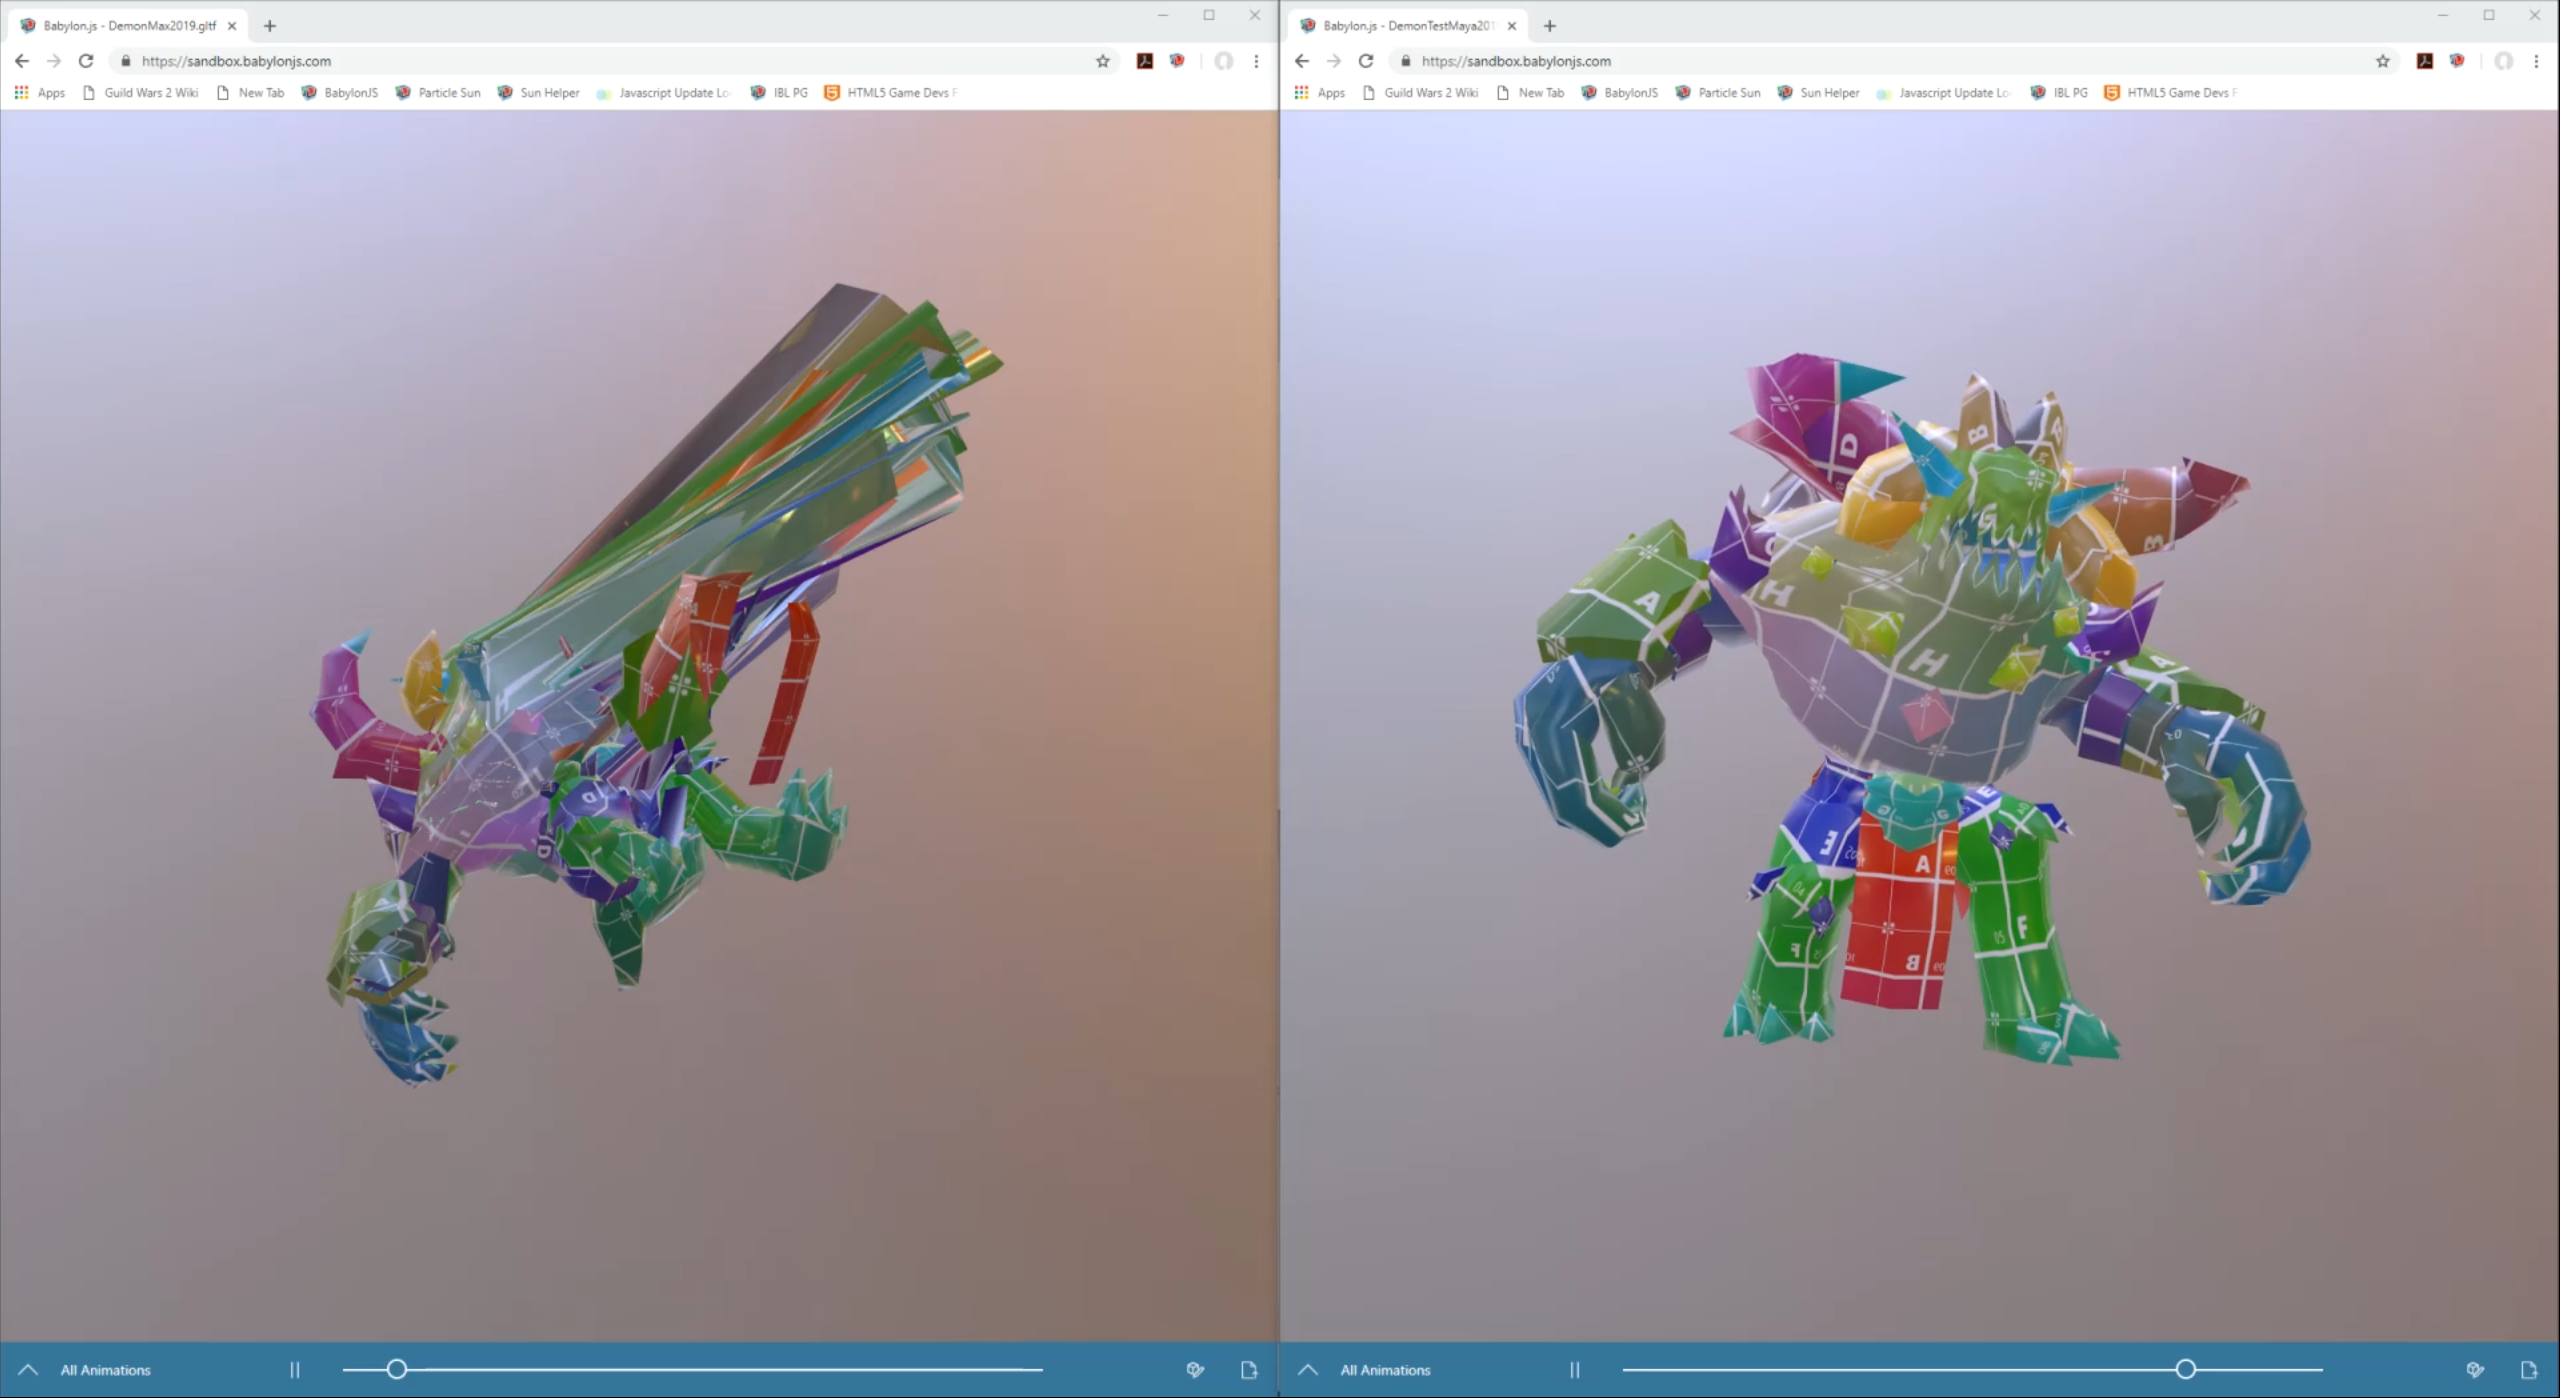The height and width of the screenshot is (1398, 2560).
Task: Open a new tab in the right browser
Action: pyautogui.click(x=1549, y=25)
